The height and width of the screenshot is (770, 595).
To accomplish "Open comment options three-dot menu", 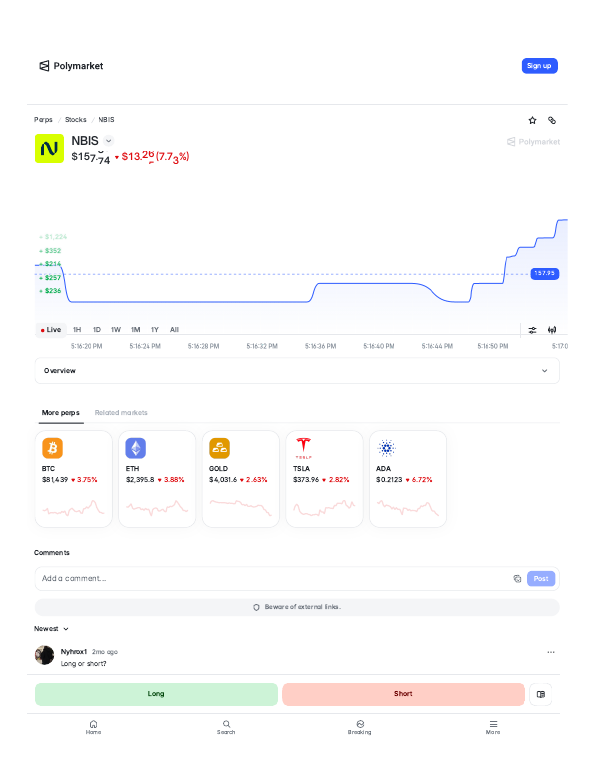I will tap(551, 652).
